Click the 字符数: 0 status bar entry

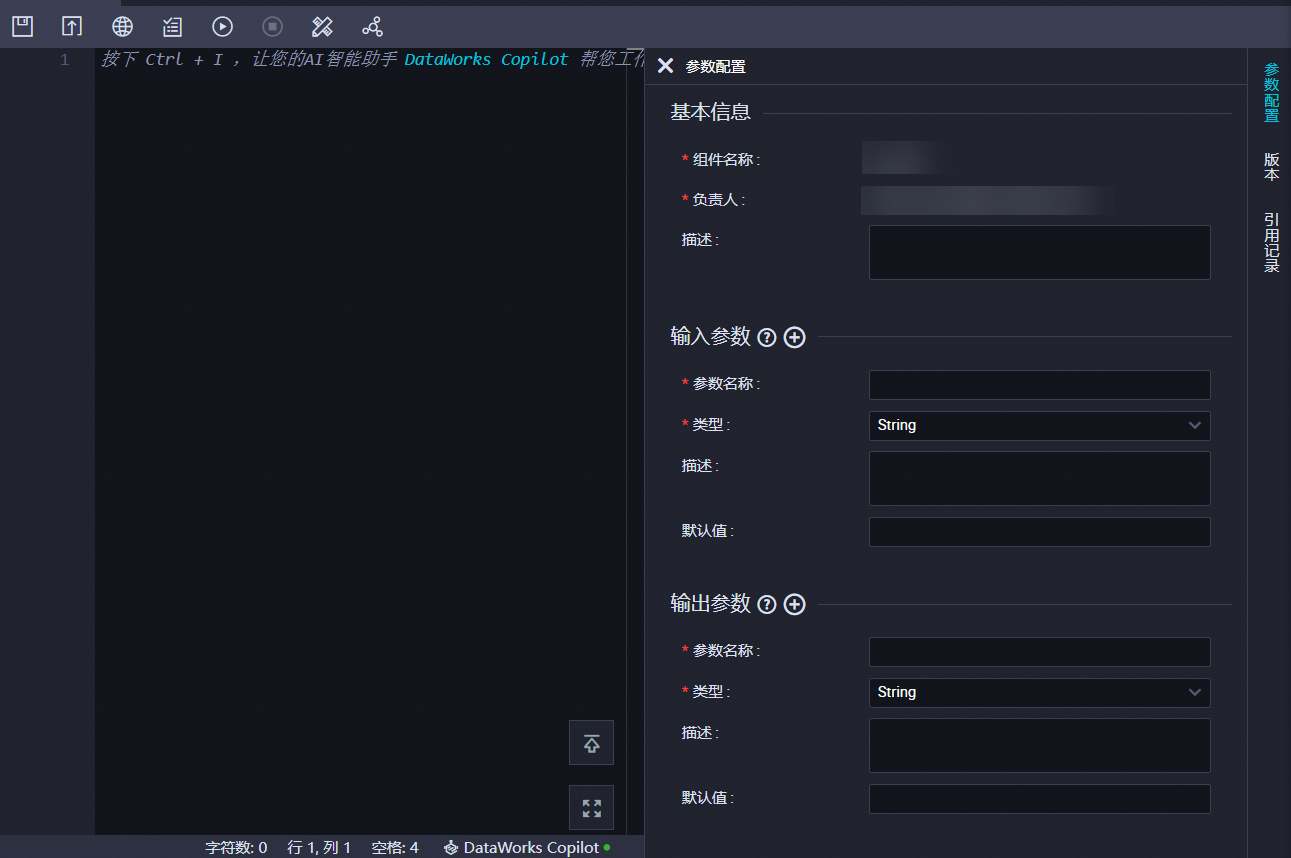236,848
